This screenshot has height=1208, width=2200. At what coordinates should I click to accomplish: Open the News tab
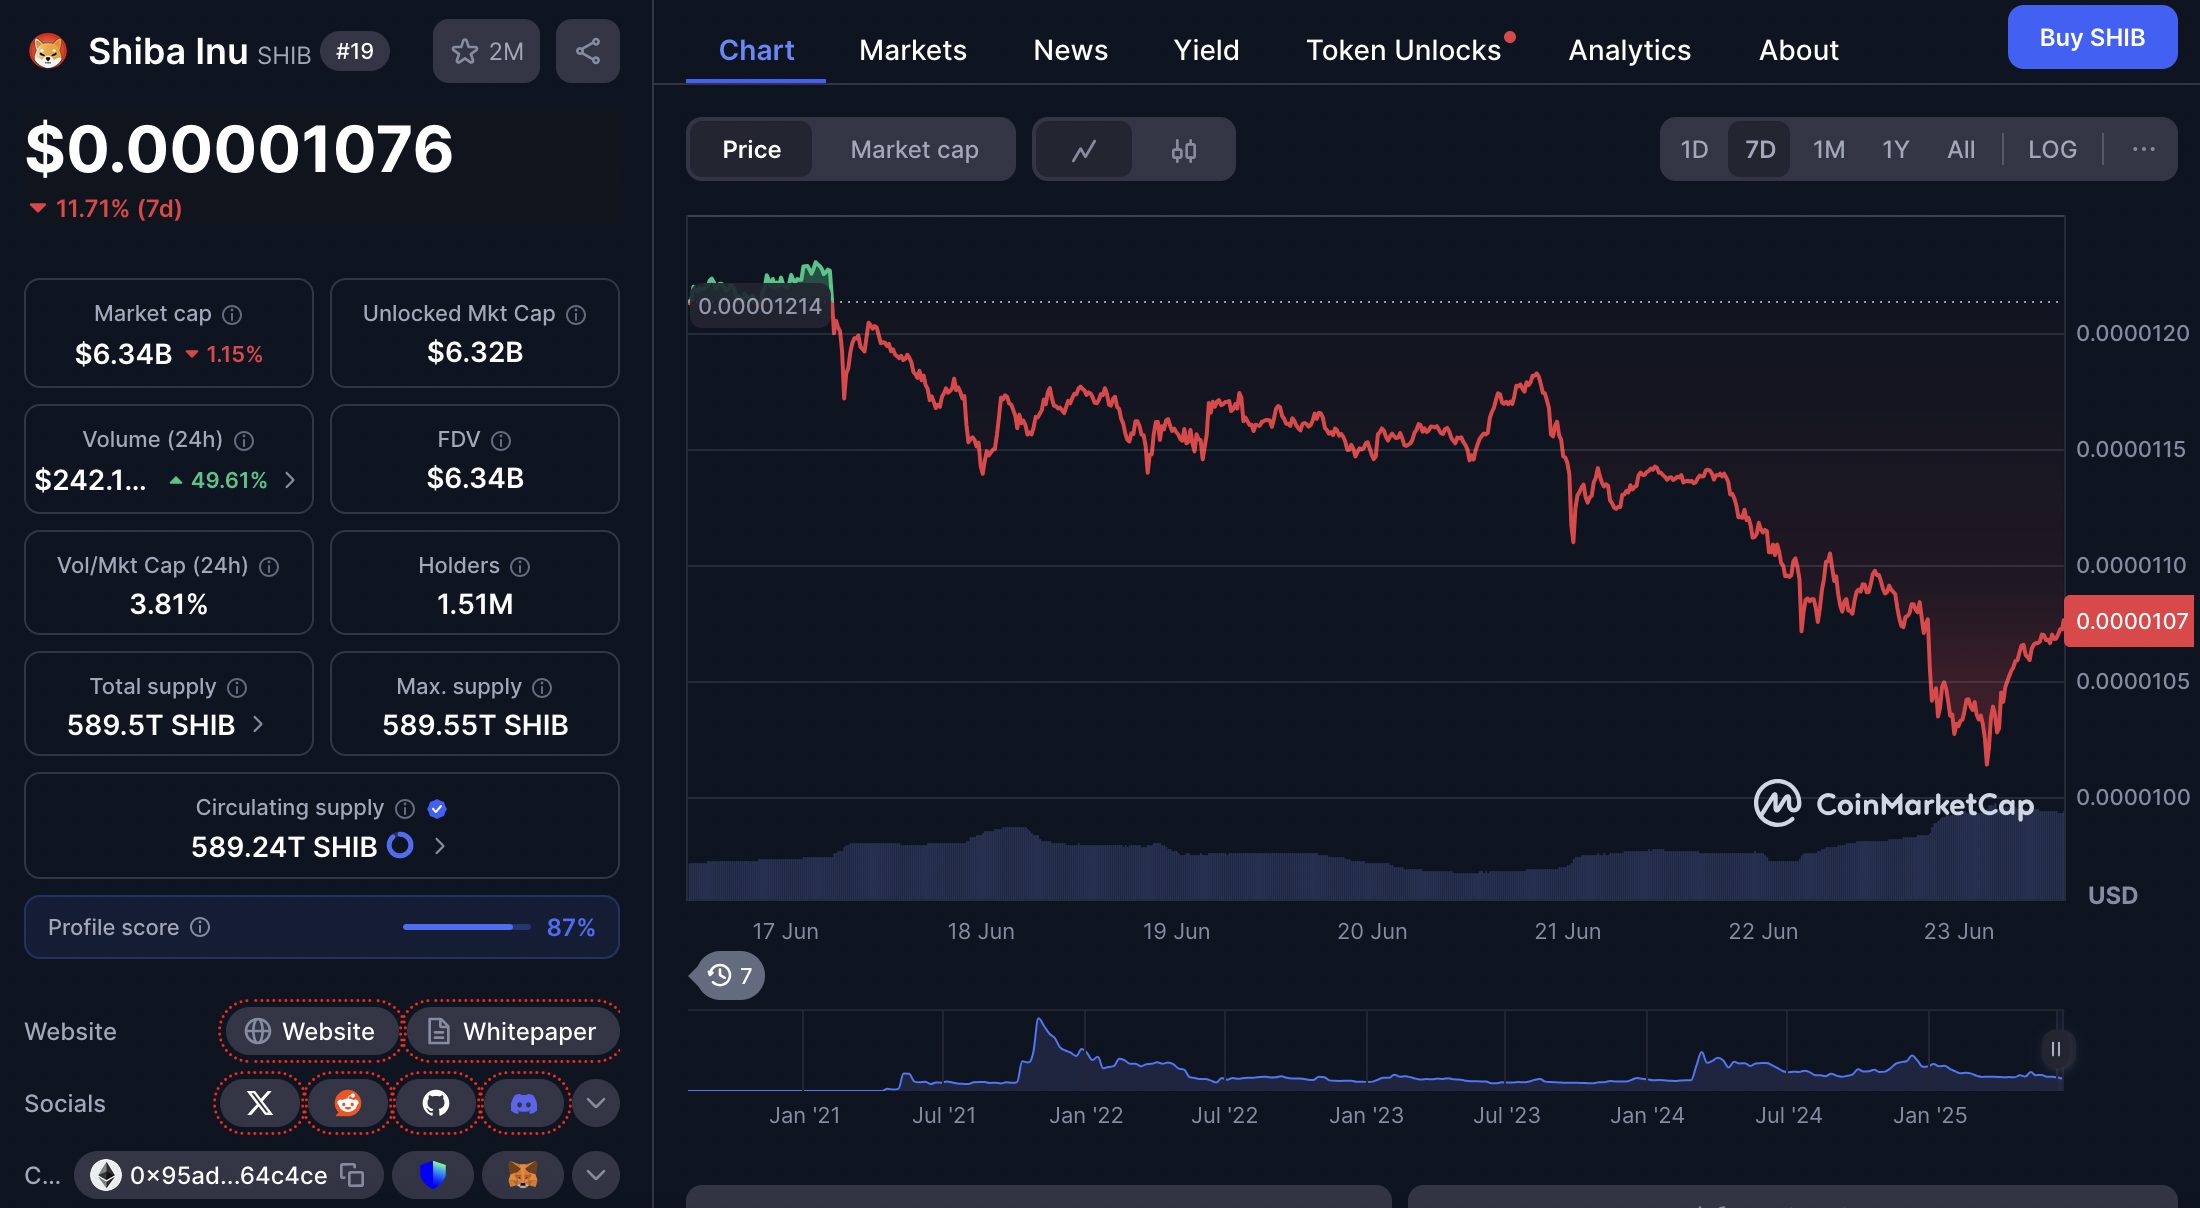click(1070, 50)
